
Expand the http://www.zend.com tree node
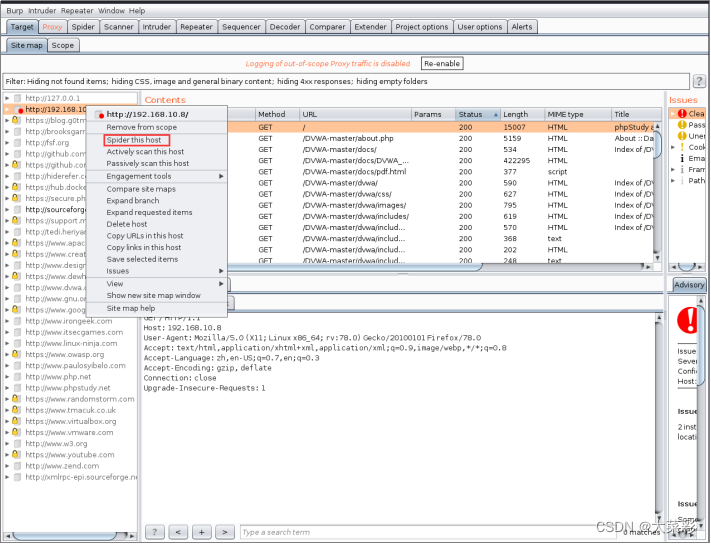tap(7, 466)
